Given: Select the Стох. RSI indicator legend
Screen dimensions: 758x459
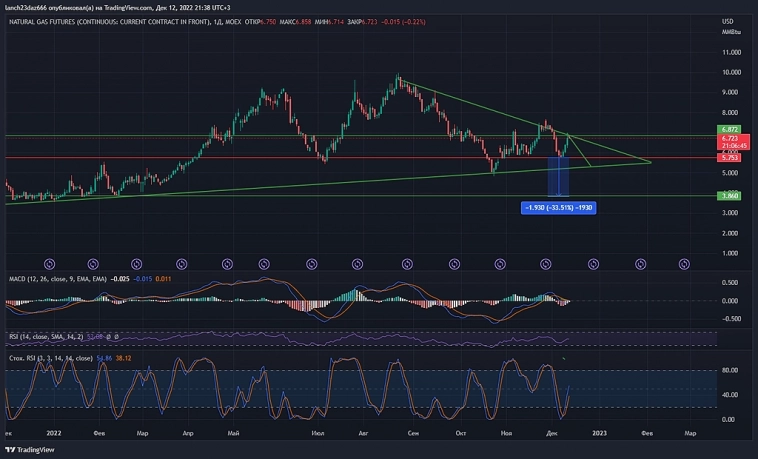Looking at the screenshot, I should pyautogui.click(x=50, y=357).
